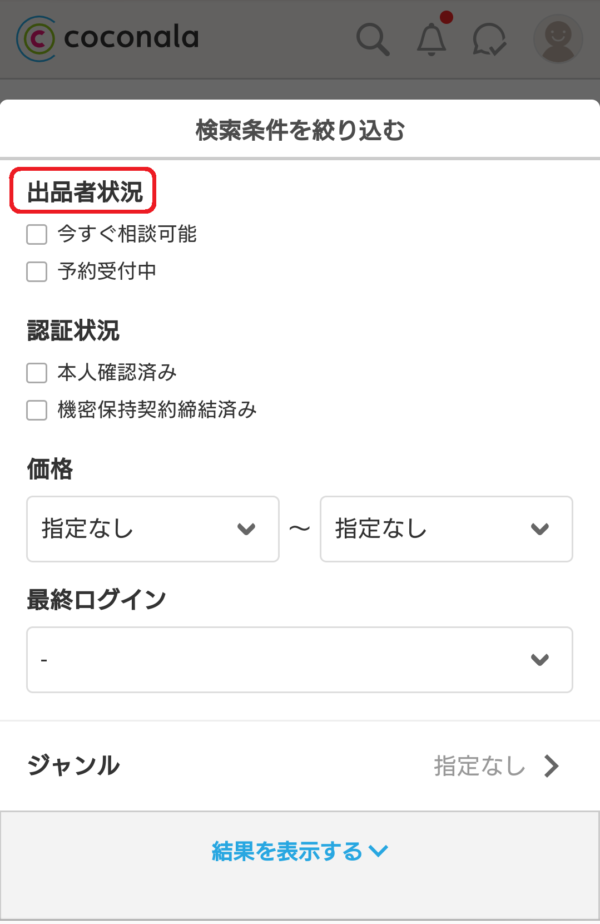Open the maximum price dropdown
The height and width of the screenshot is (924, 600).
click(446, 529)
